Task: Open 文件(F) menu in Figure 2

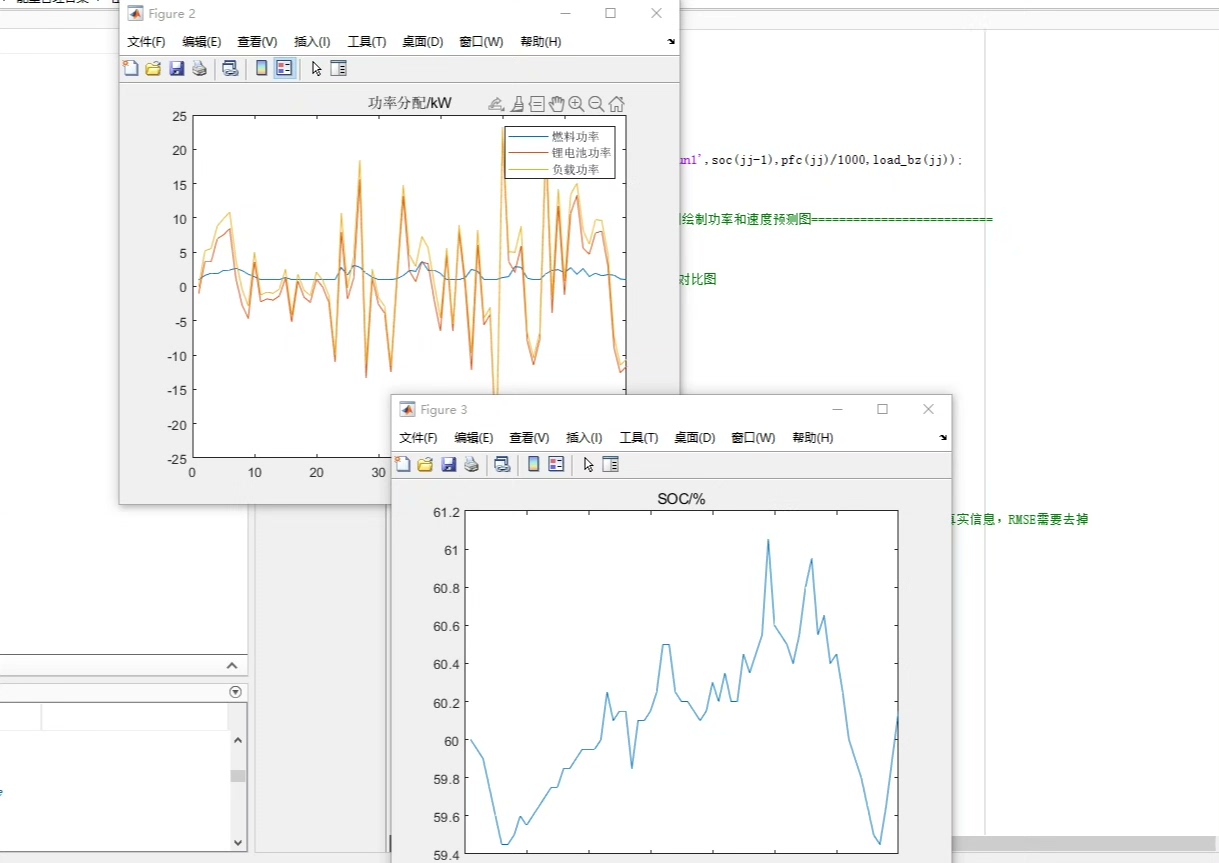Action: pyautogui.click(x=146, y=42)
